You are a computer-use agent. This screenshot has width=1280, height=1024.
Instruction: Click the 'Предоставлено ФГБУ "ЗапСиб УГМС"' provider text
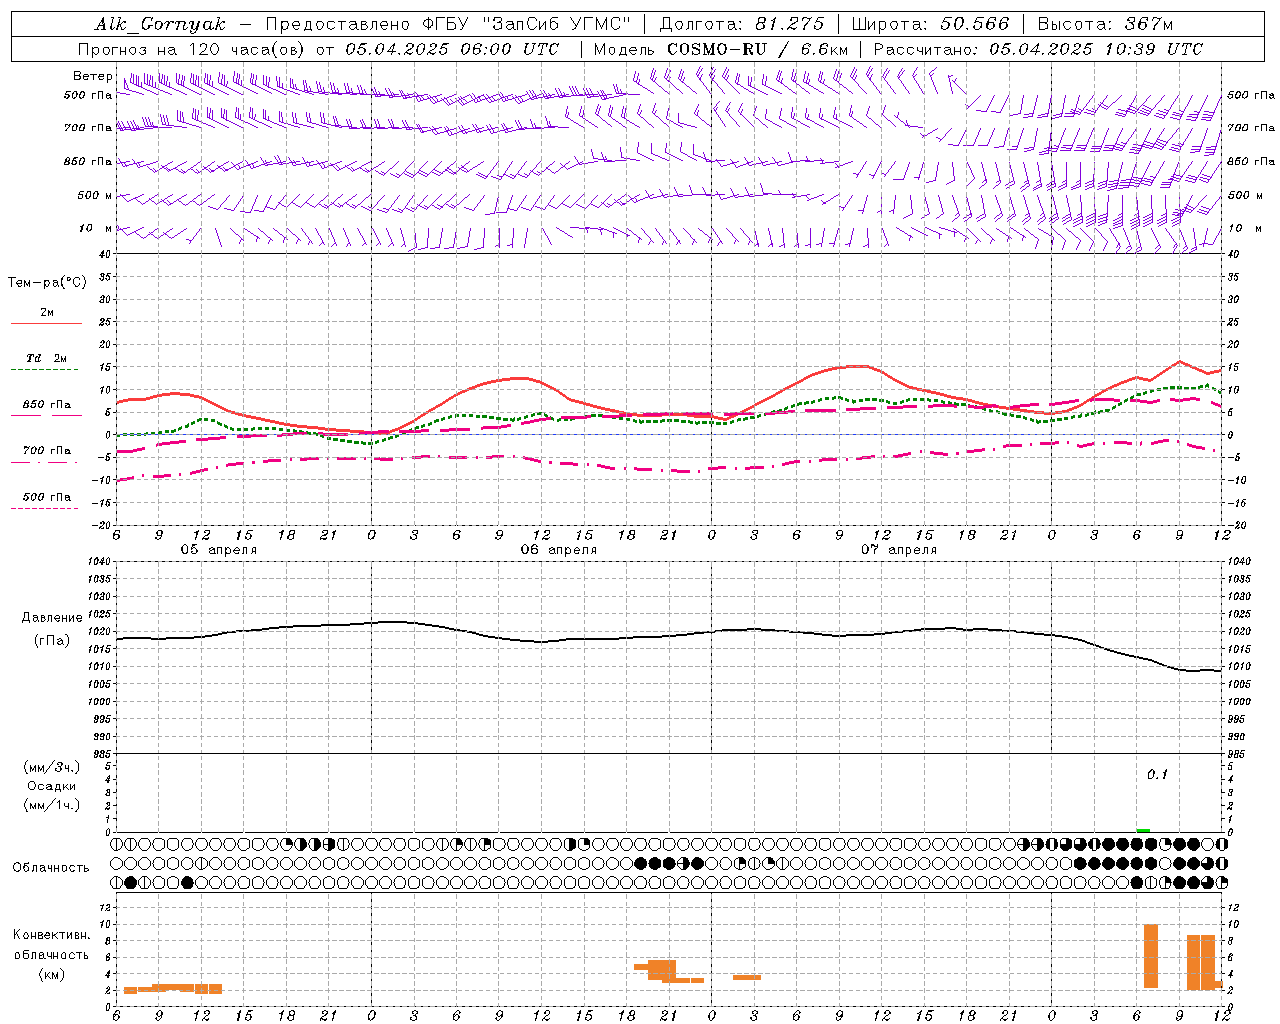pyautogui.click(x=448, y=24)
